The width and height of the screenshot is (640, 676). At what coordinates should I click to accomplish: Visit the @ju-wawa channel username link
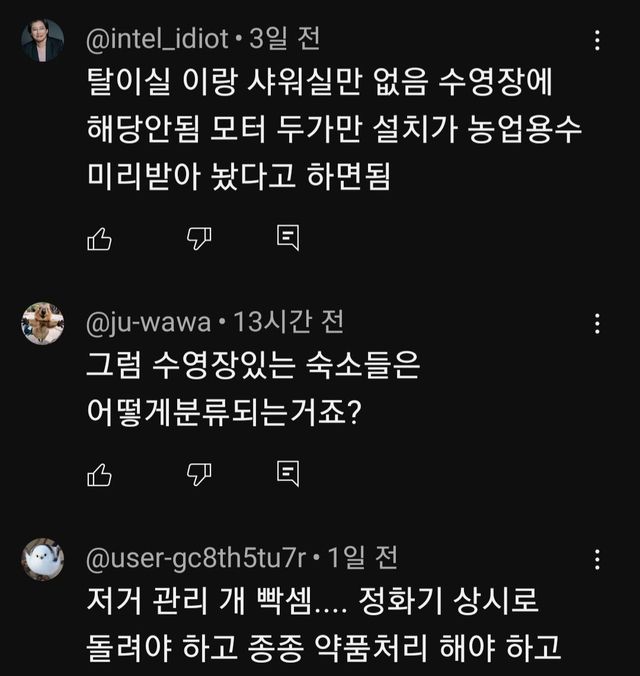tap(149, 322)
